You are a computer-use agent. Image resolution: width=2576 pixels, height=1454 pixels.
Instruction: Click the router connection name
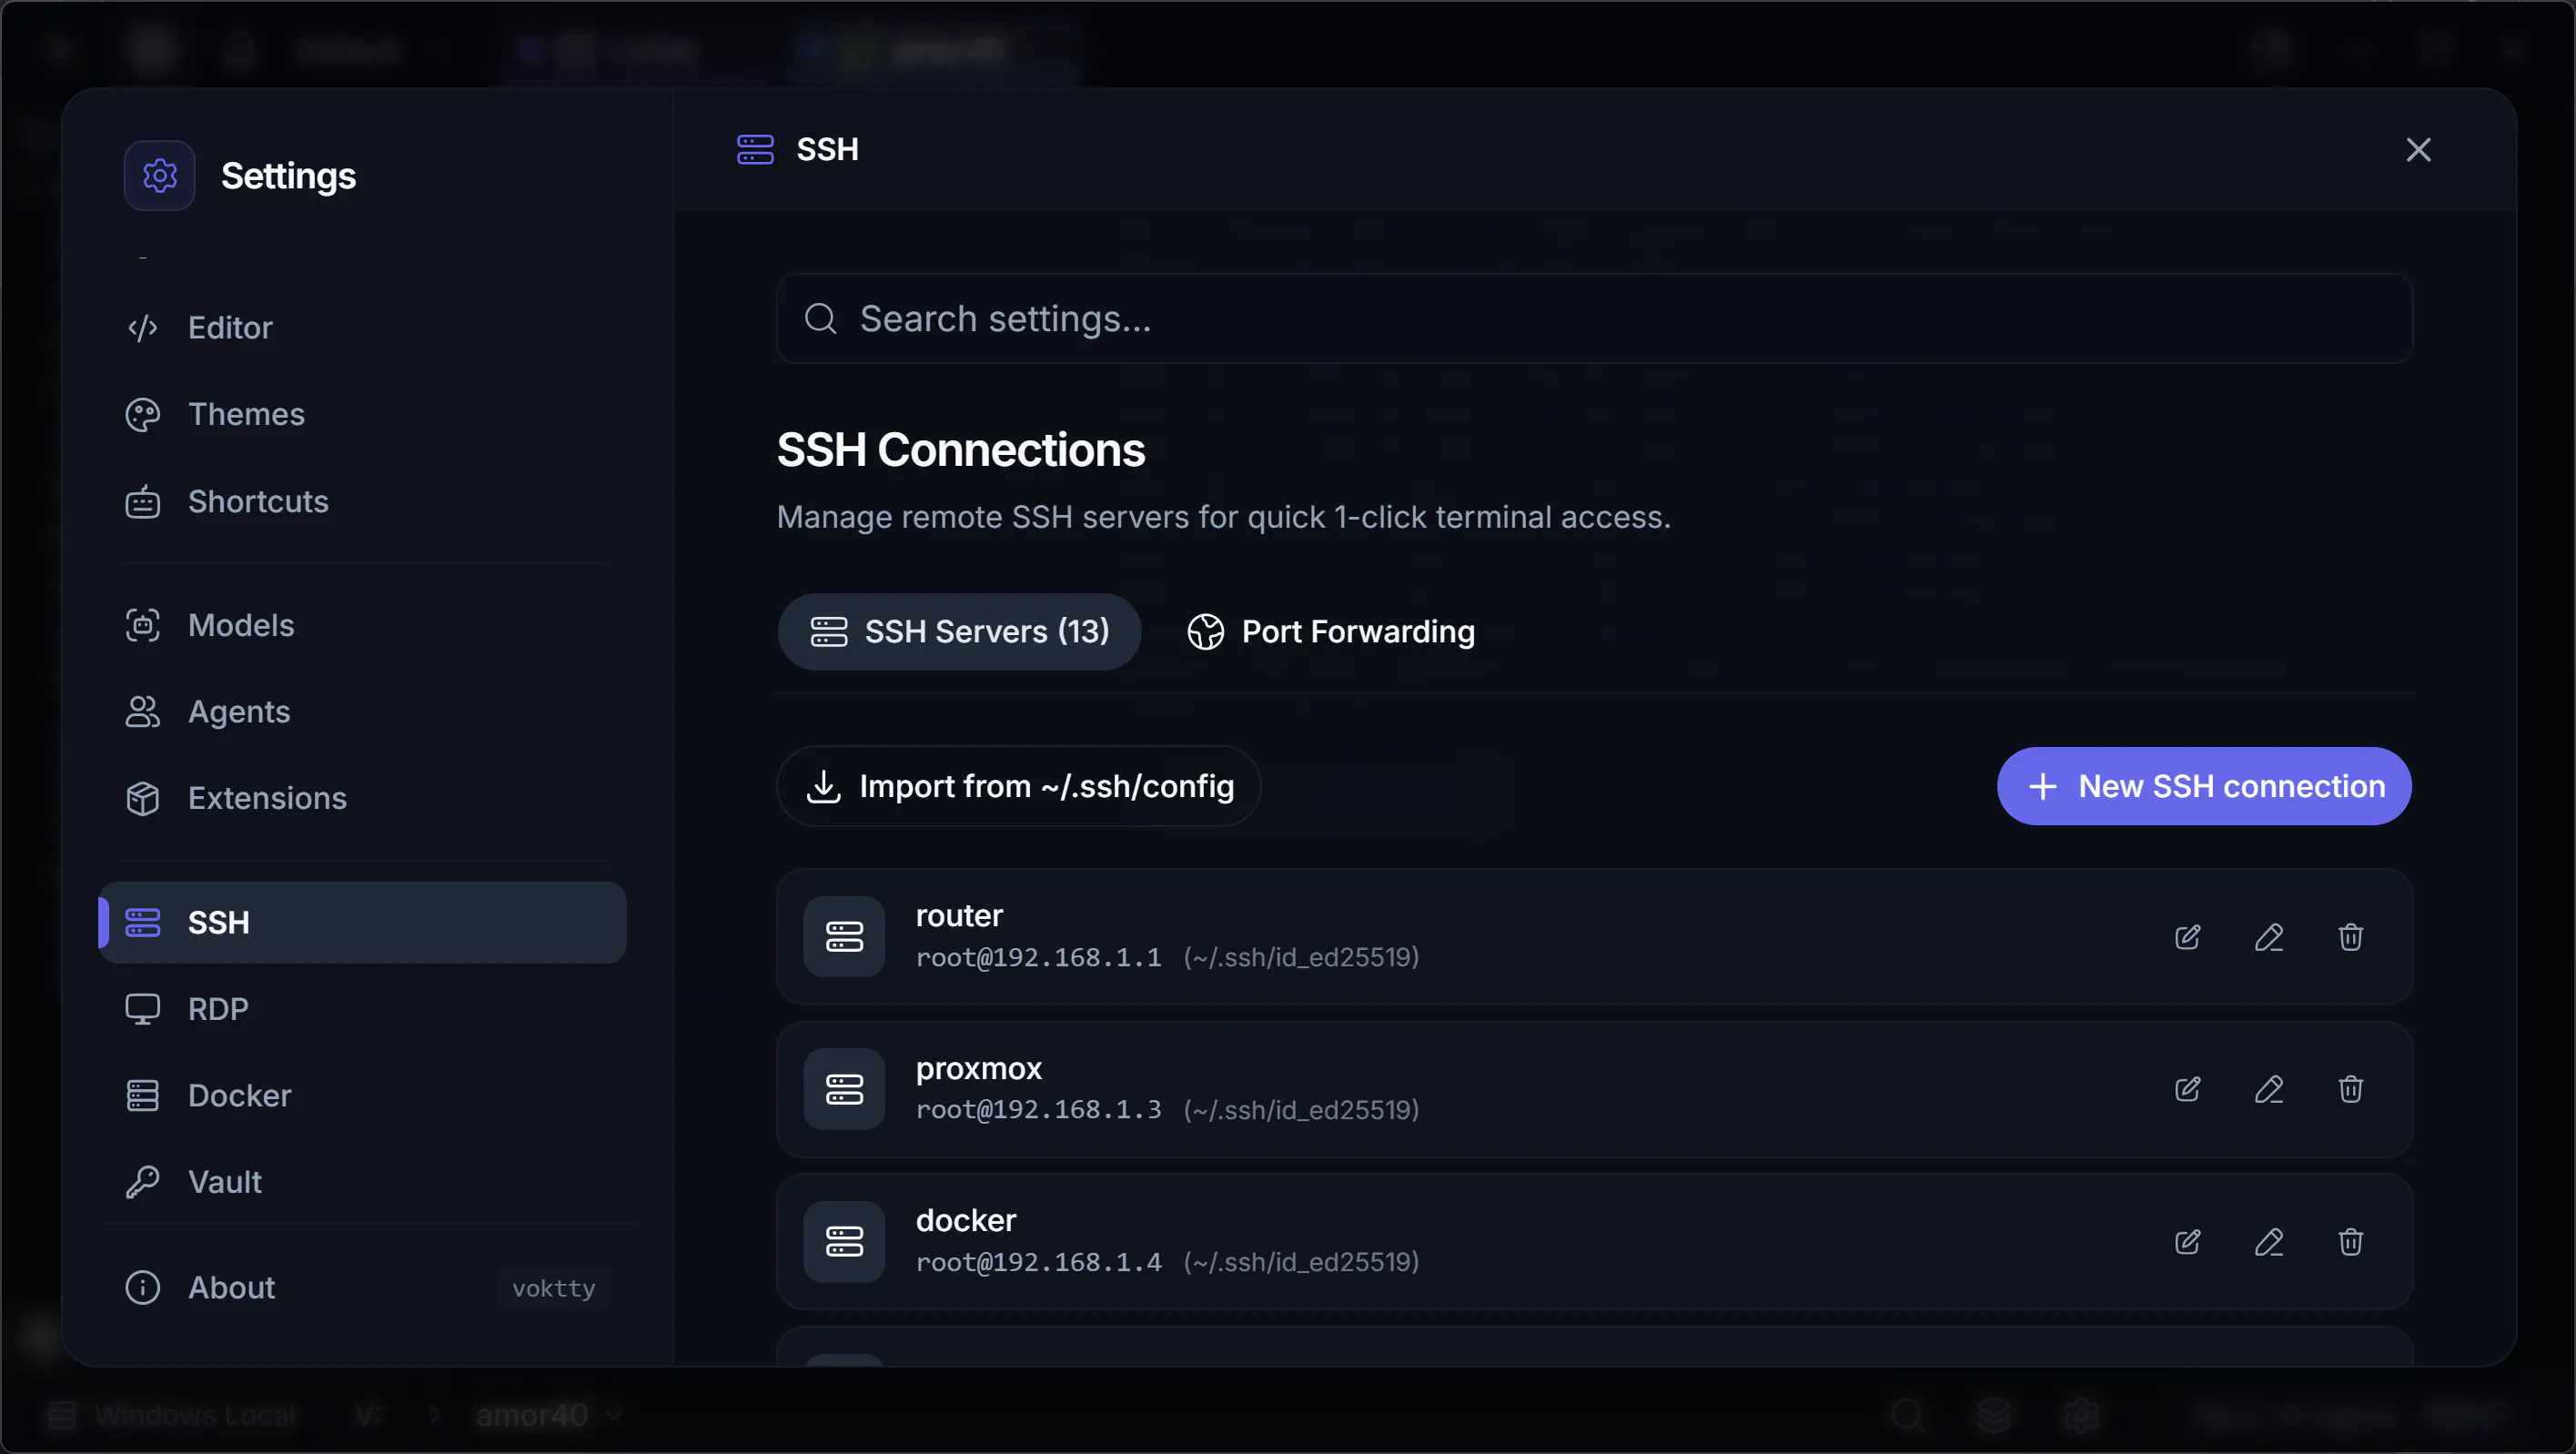coord(959,915)
